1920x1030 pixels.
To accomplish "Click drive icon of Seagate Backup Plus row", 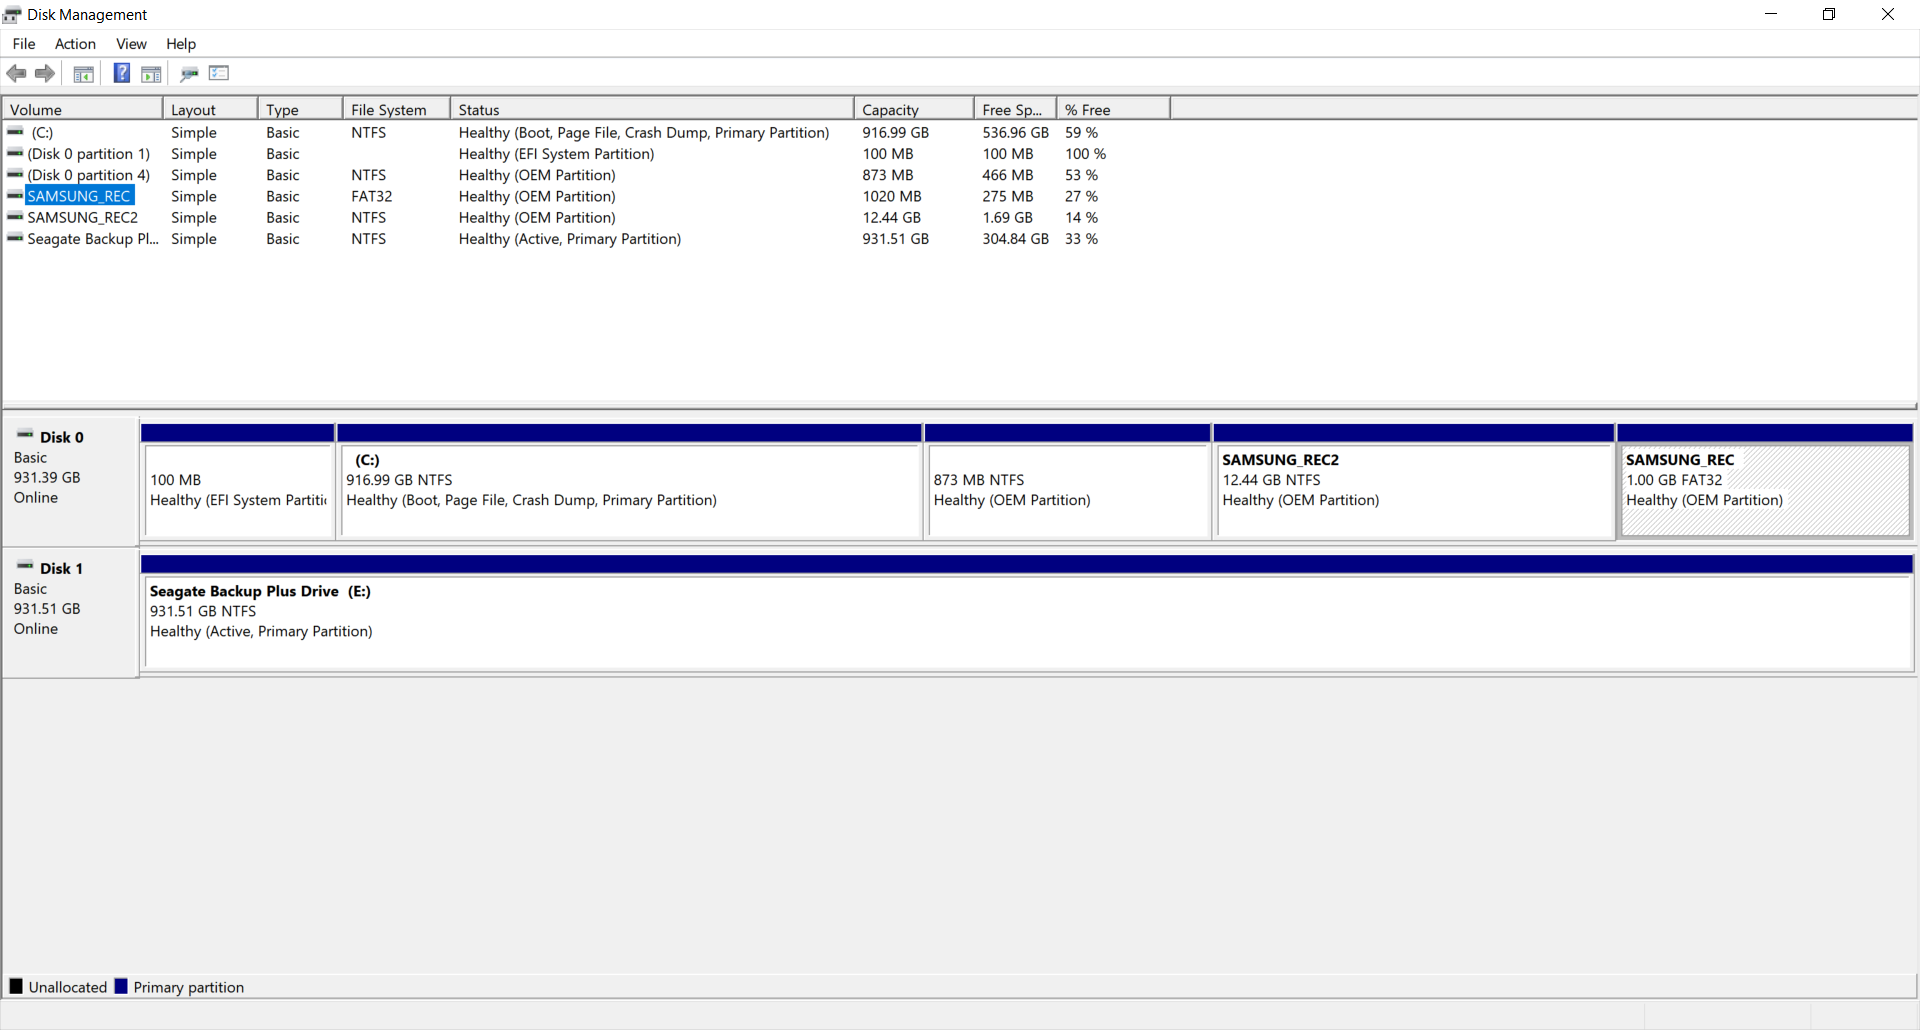I will click(x=15, y=238).
